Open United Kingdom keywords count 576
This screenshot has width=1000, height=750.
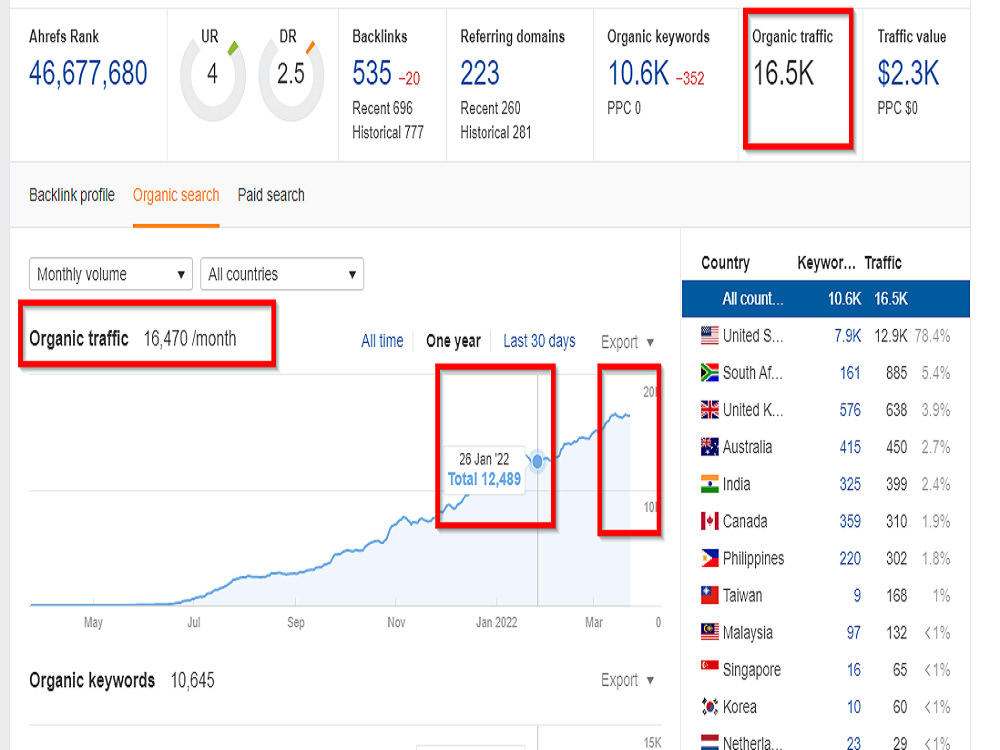coord(850,410)
